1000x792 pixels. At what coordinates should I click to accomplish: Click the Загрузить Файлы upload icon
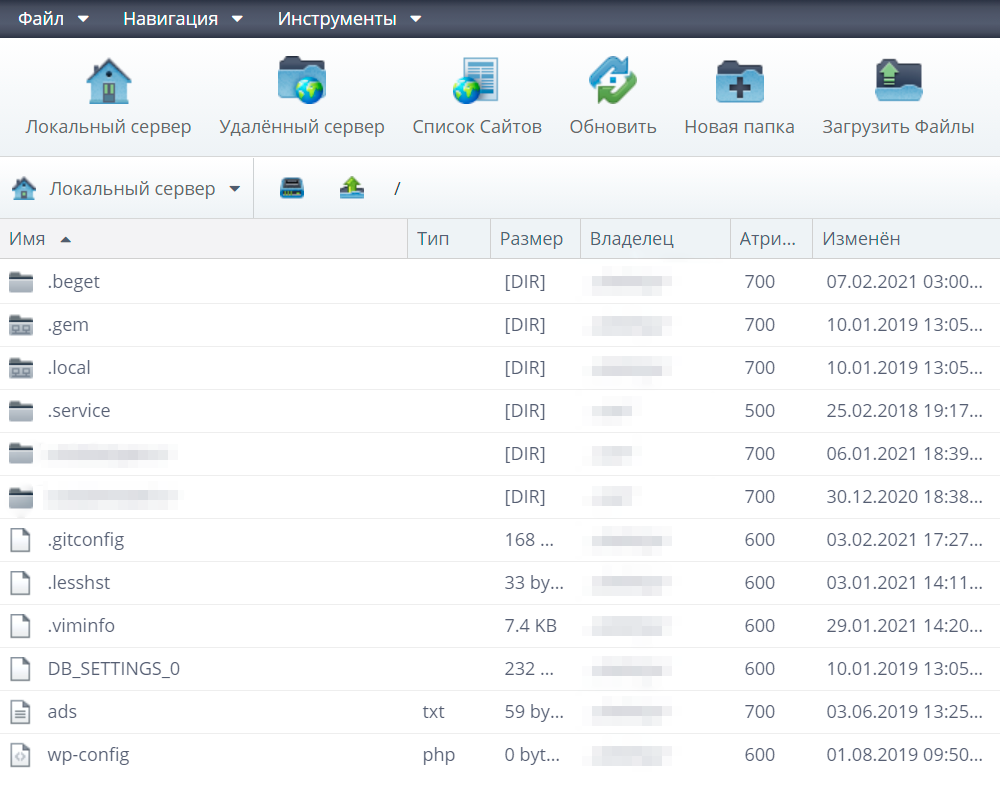click(897, 82)
